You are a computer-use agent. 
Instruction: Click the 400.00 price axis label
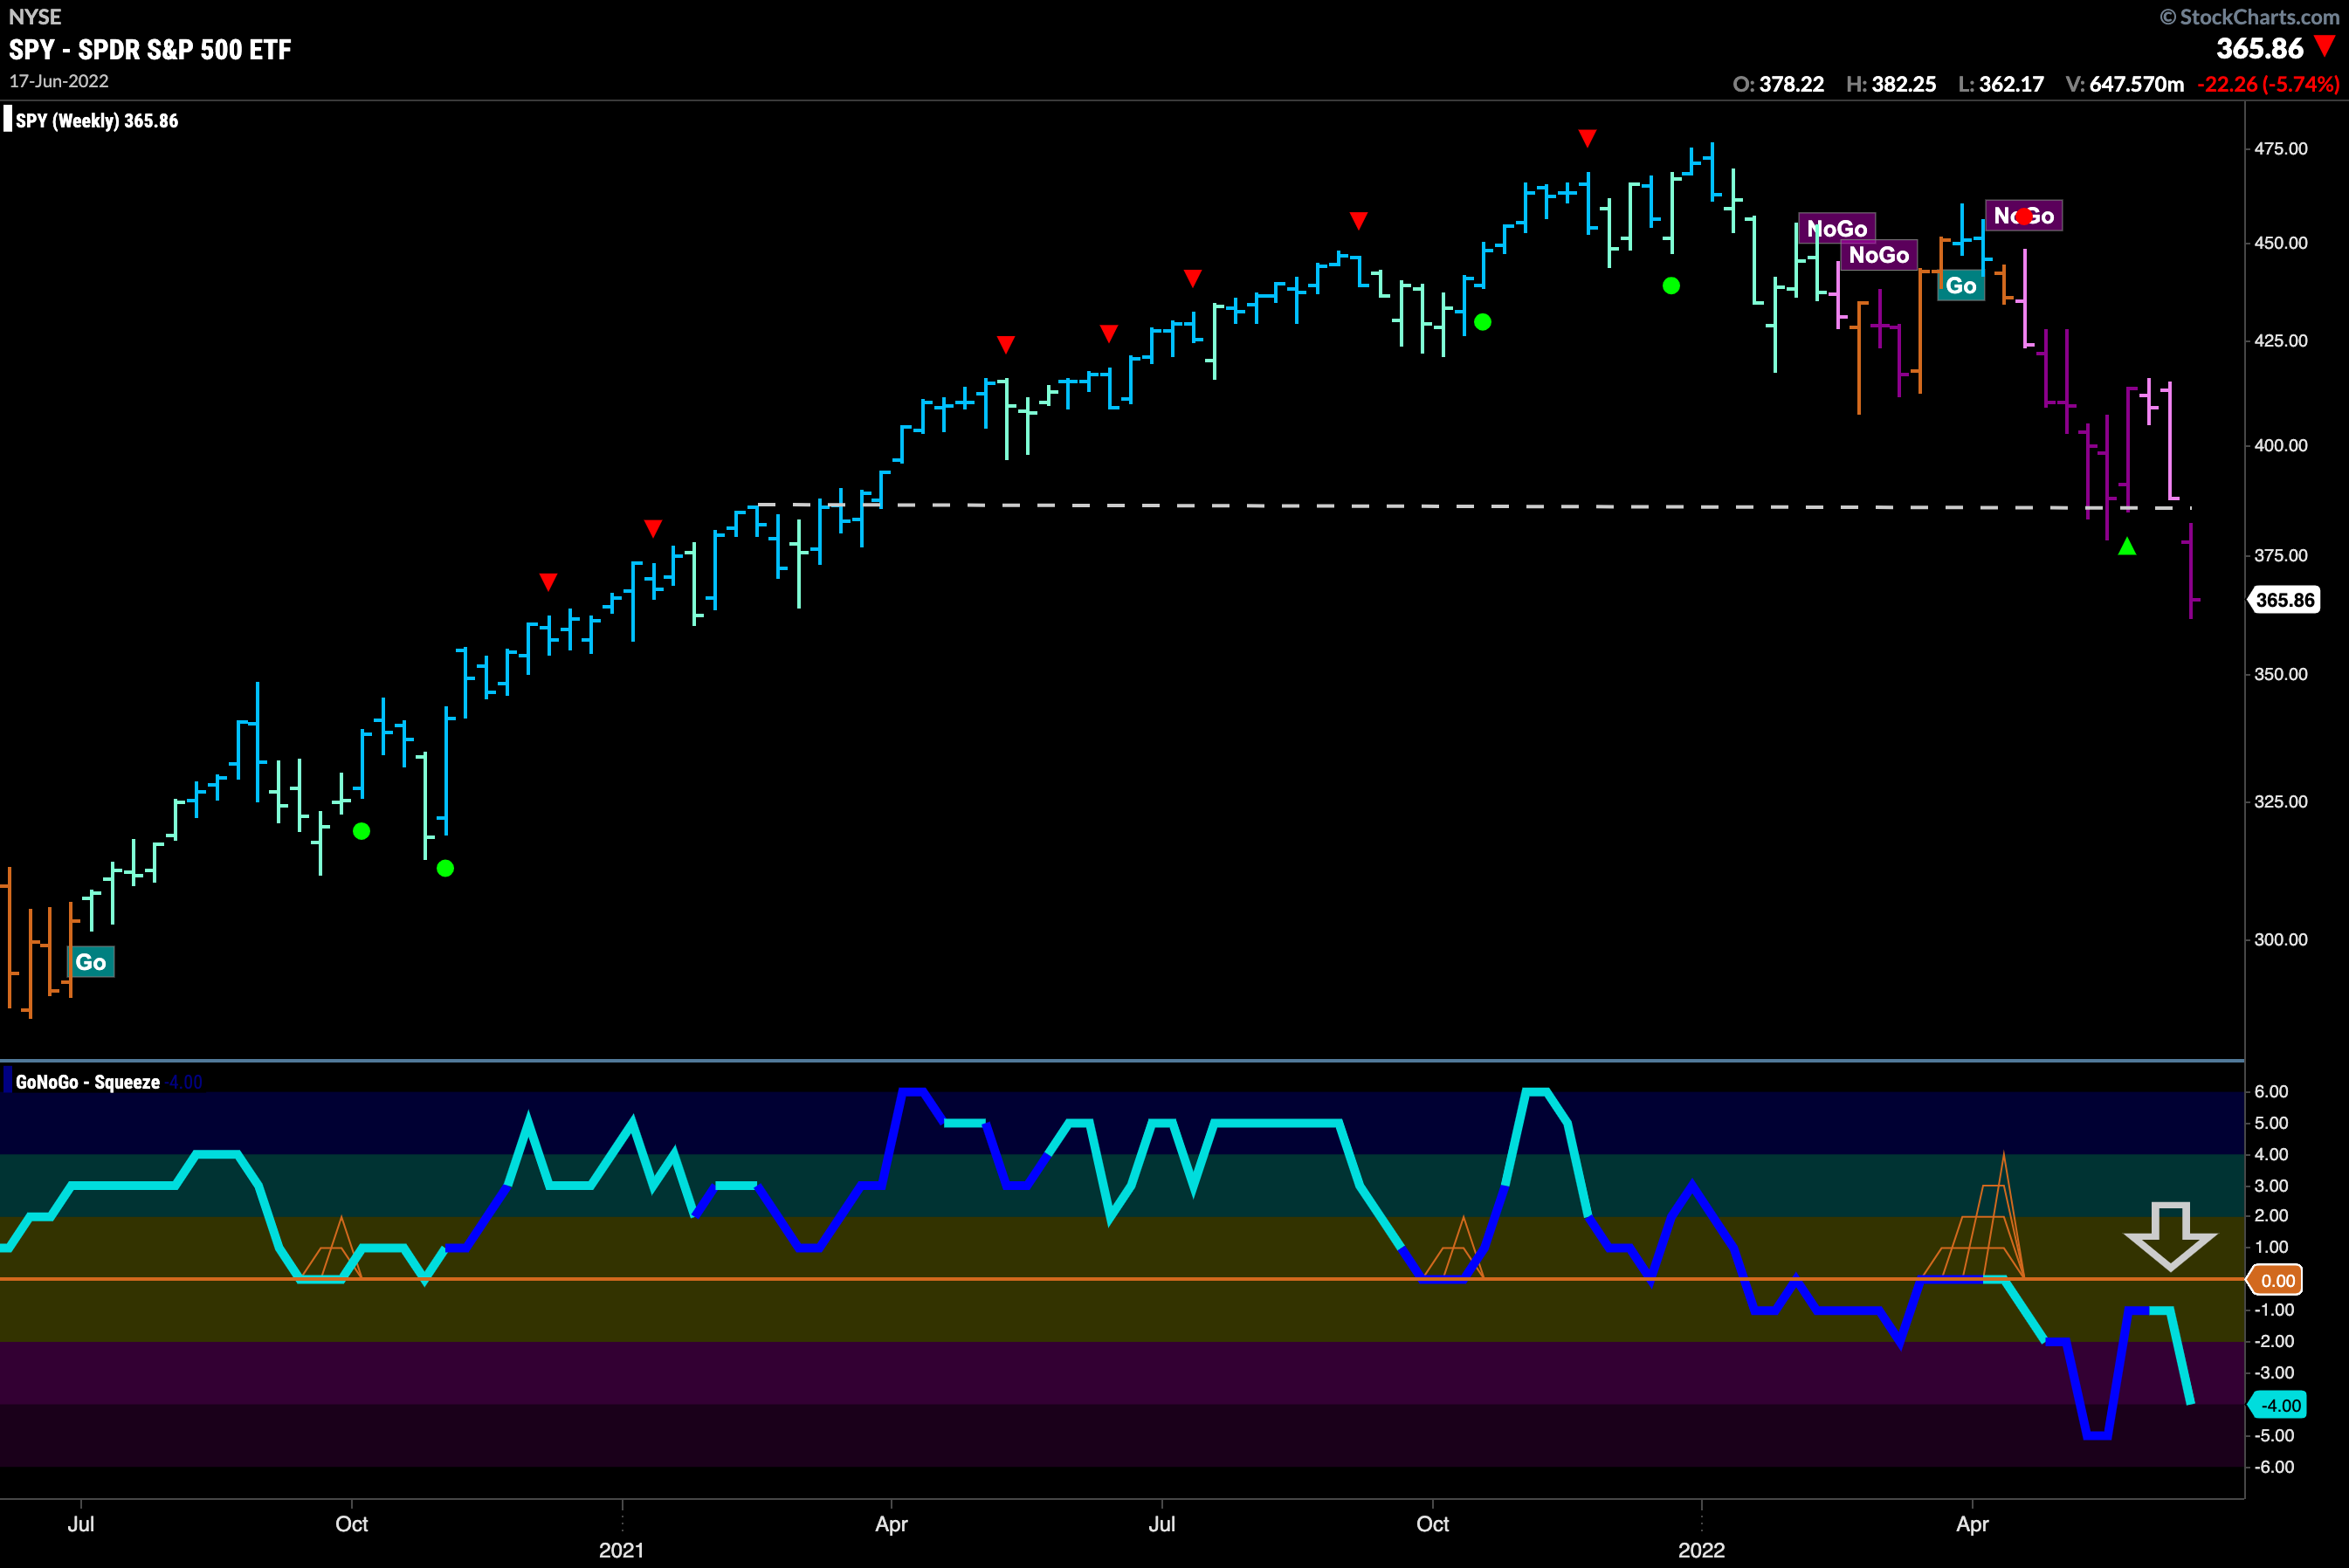pos(2280,445)
